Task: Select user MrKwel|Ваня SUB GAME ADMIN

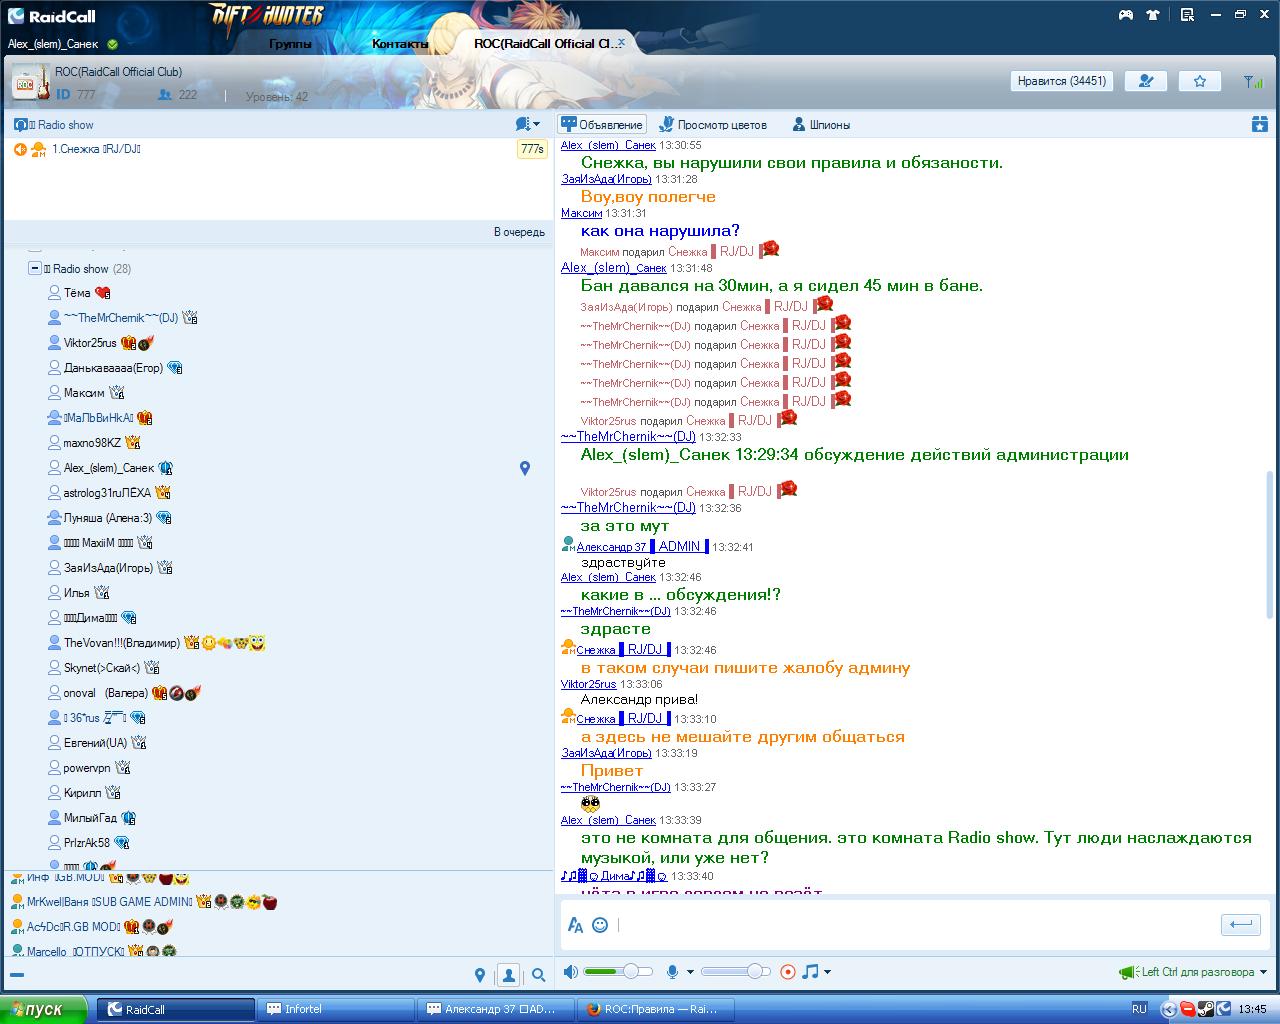Action: click(x=109, y=902)
